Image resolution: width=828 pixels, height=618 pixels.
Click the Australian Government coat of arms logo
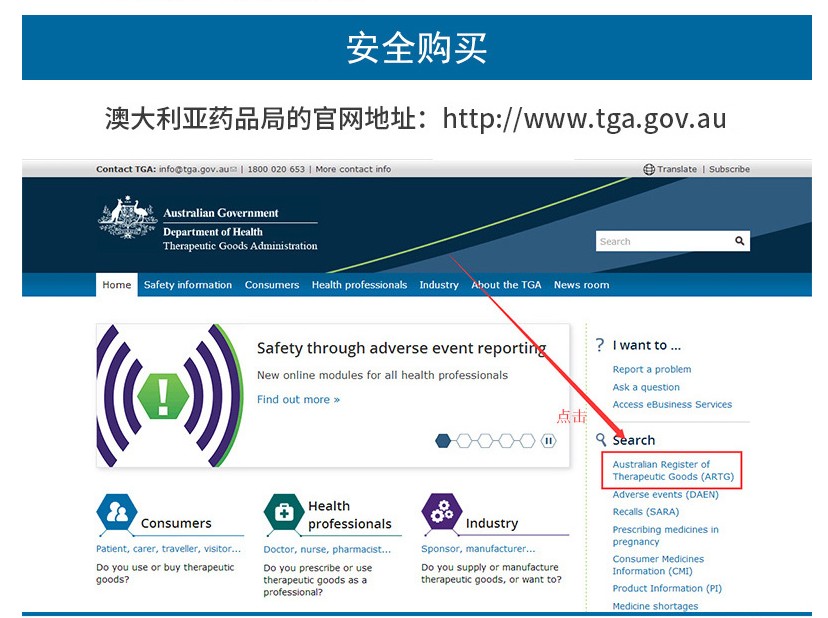tap(127, 218)
